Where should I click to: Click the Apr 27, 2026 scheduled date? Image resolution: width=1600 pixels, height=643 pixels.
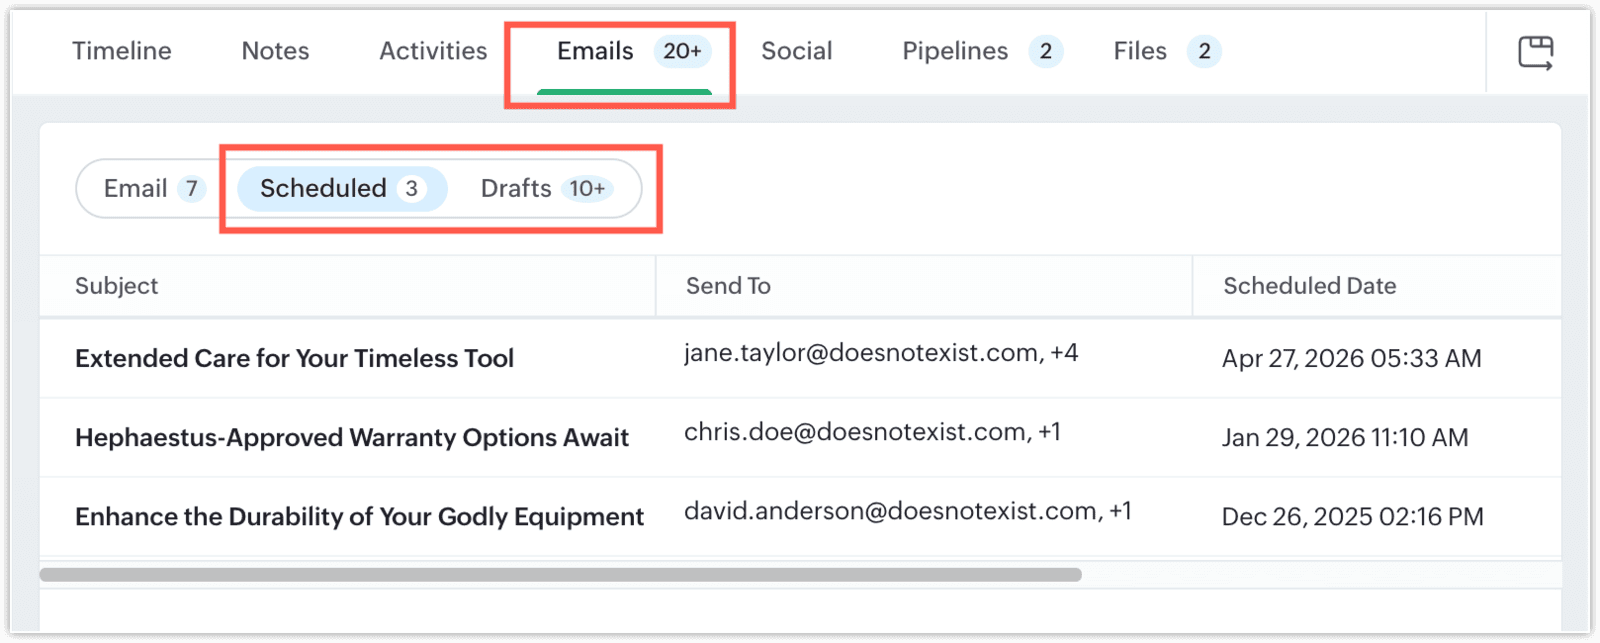[x=1351, y=358]
